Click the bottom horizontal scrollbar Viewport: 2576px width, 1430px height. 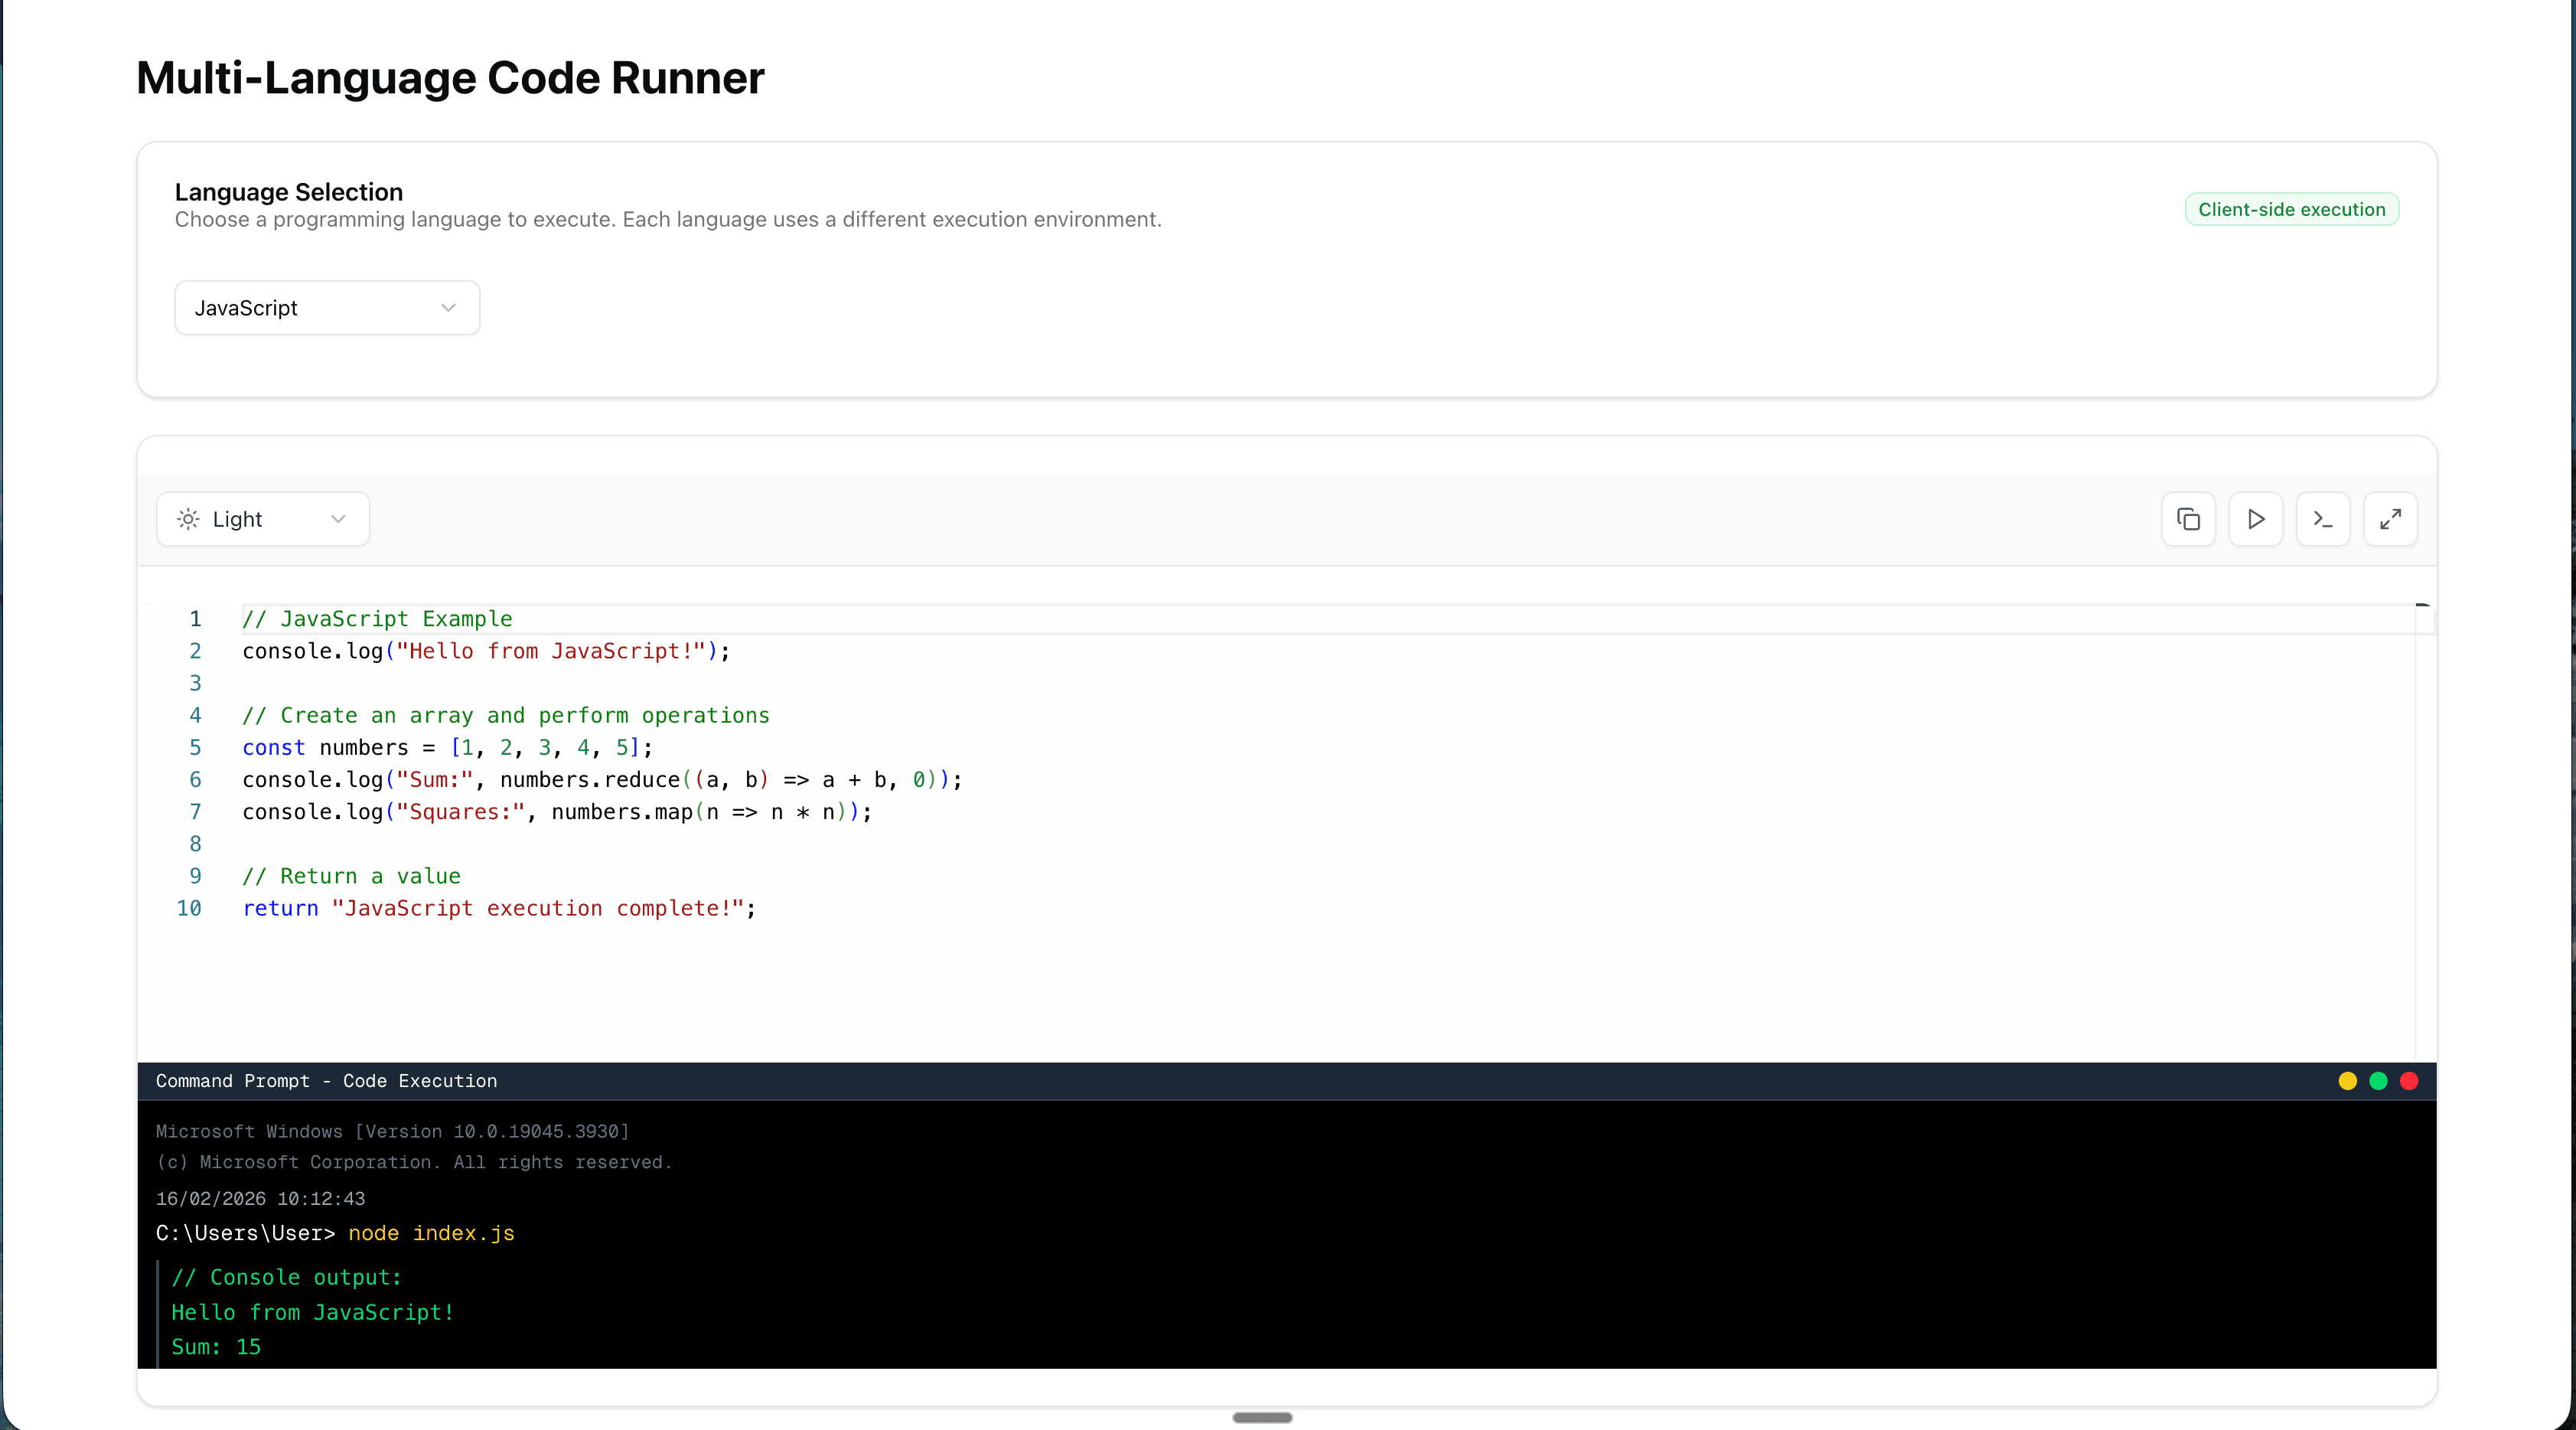click(x=1262, y=1417)
